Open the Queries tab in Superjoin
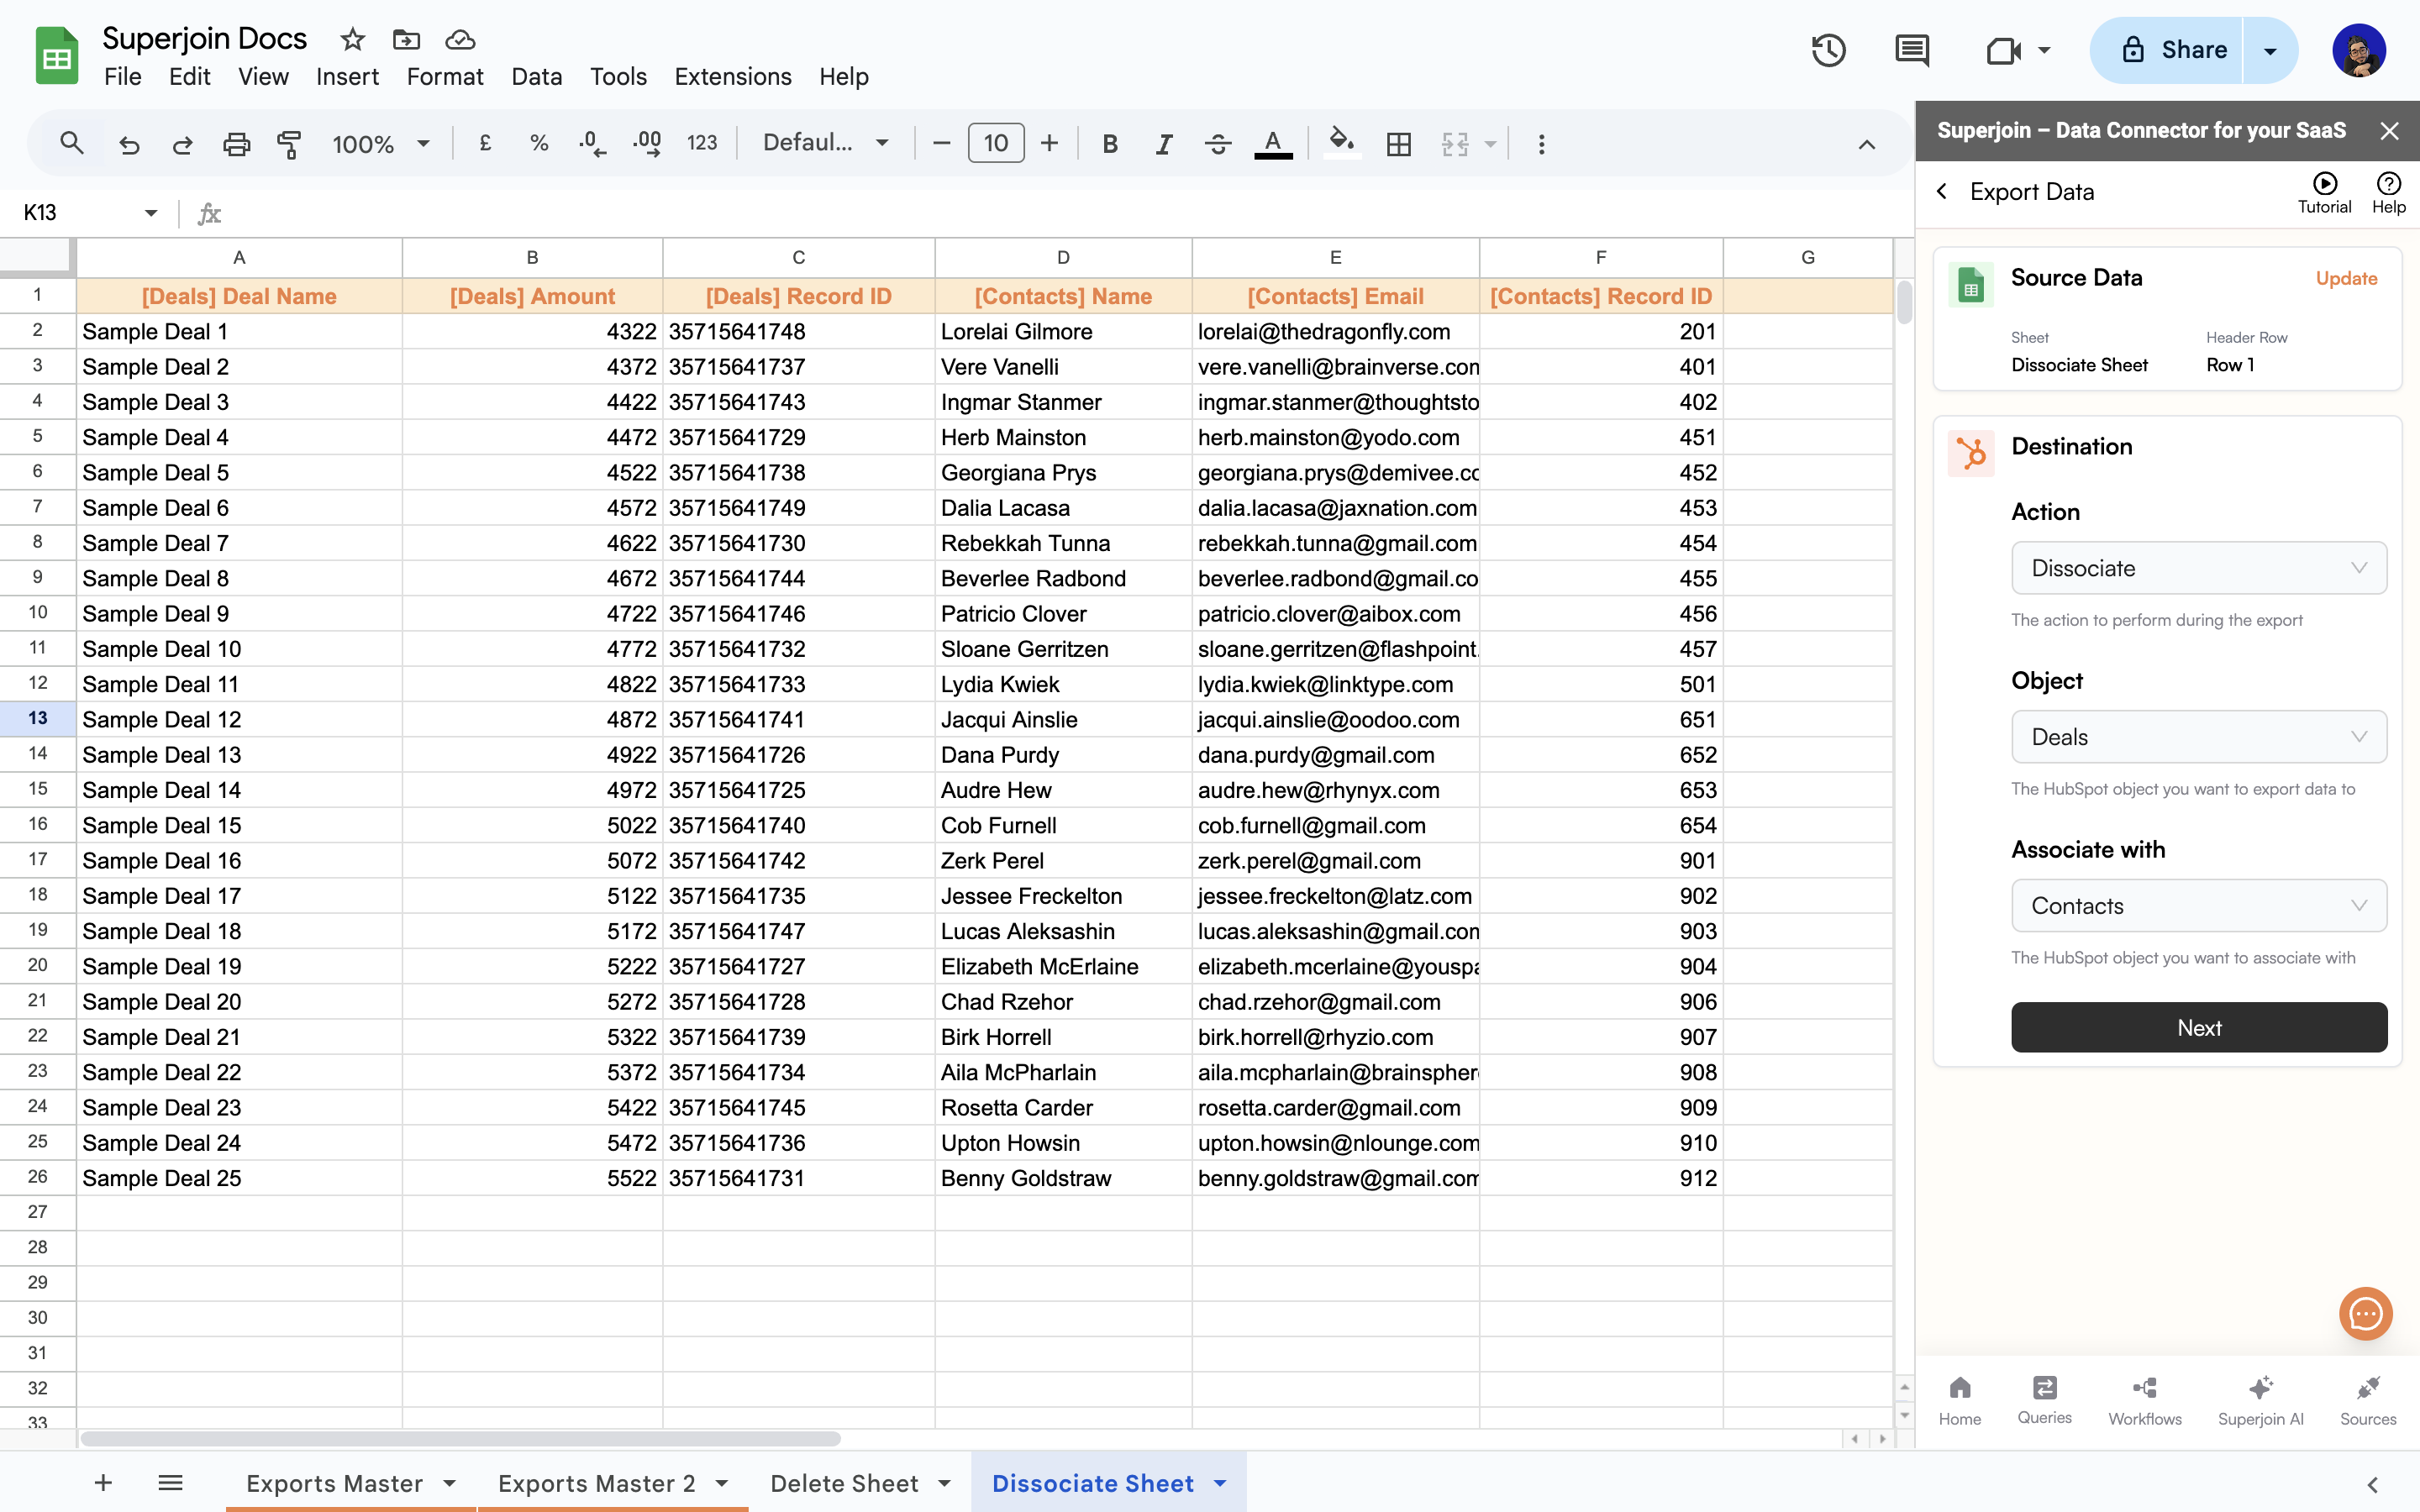The image size is (2420, 1512). pos(2044,1389)
